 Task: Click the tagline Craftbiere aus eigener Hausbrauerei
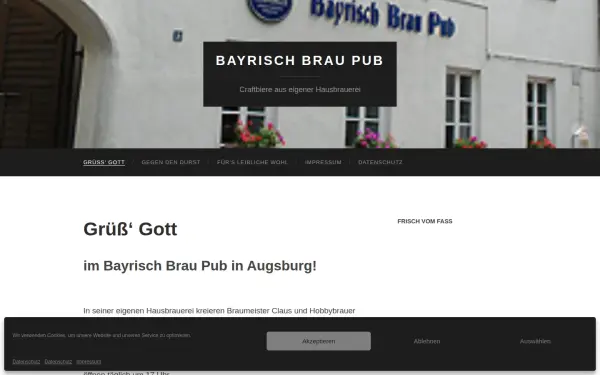pos(300,90)
